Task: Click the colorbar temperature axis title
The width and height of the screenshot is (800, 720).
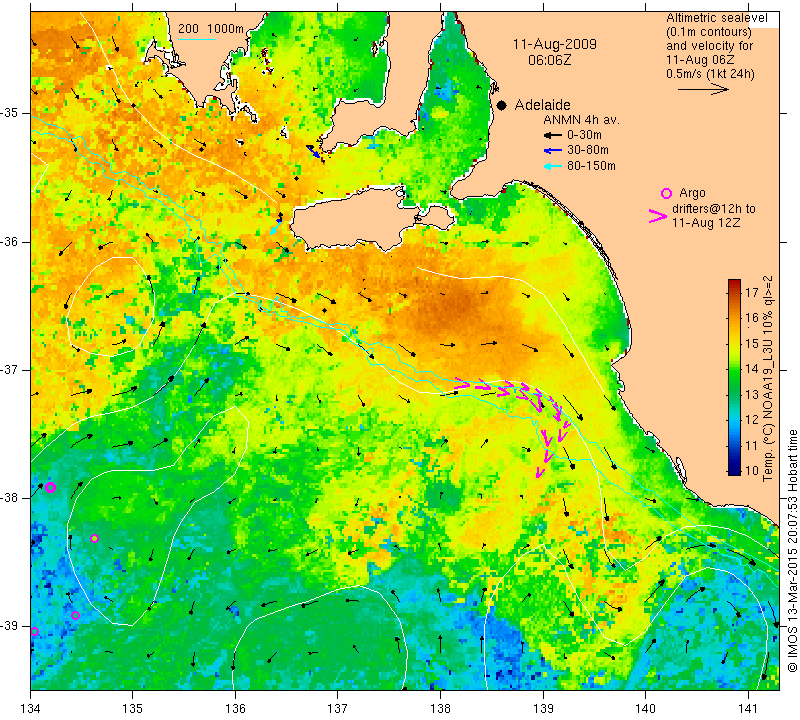Action: pyautogui.click(x=768, y=378)
